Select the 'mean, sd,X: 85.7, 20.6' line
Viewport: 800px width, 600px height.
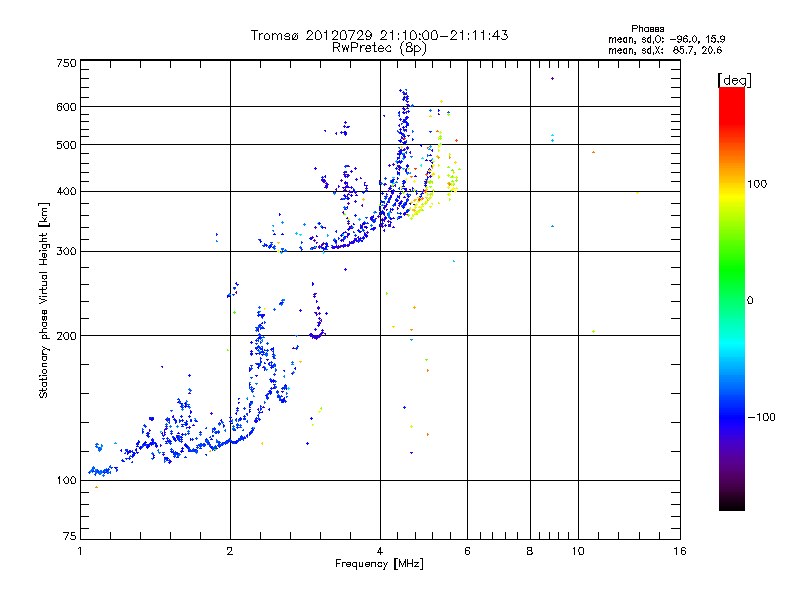tap(665, 50)
